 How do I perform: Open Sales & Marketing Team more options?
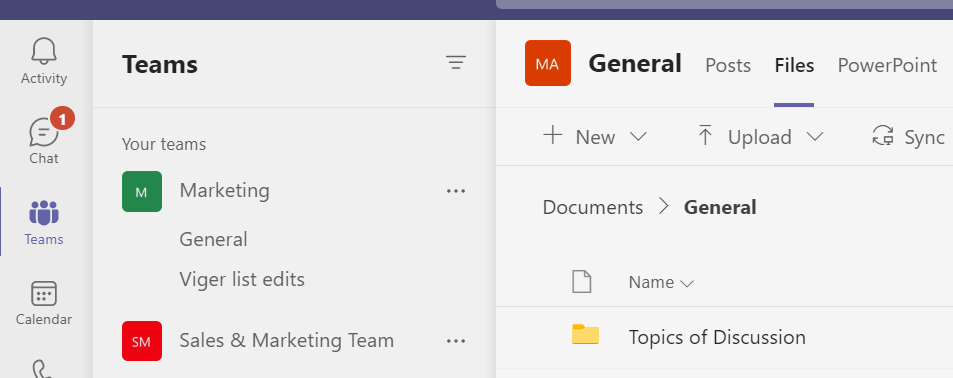point(456,341)
